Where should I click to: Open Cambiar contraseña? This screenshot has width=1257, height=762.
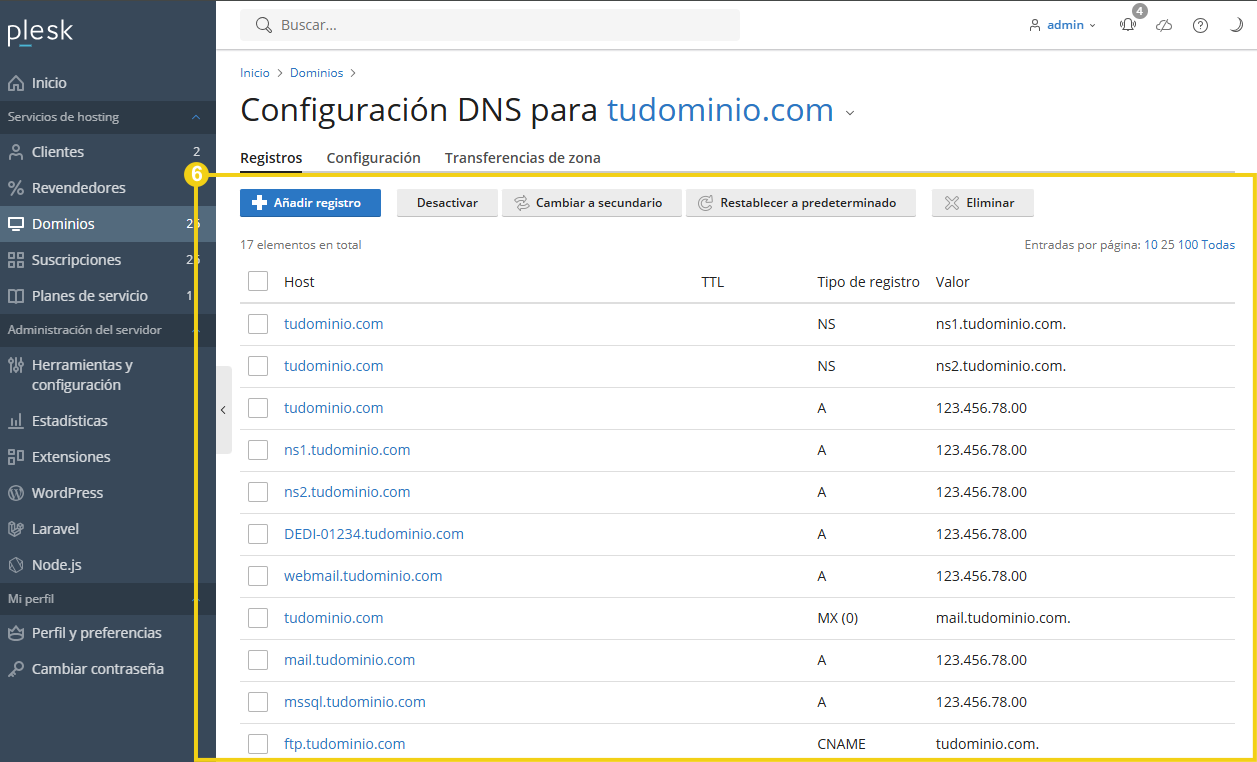click(x=107, y=669)
